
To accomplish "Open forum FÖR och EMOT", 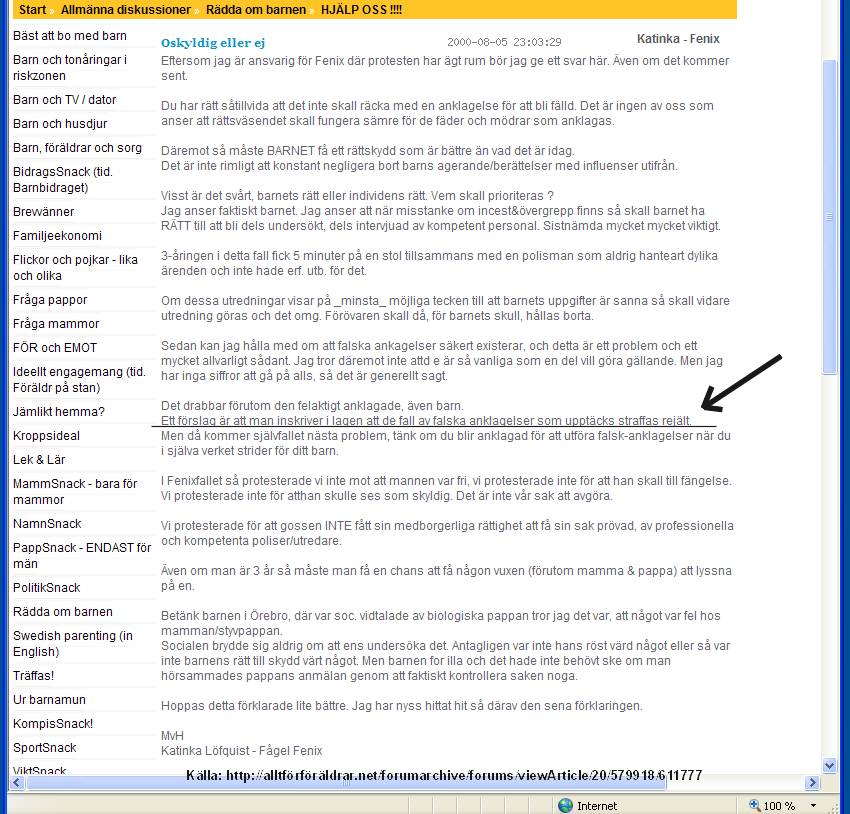I will (x=55, y=347).
